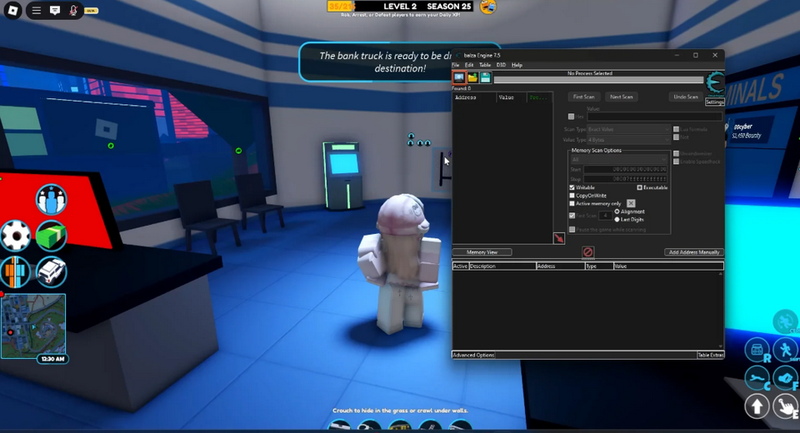Open the Value Type dropdown
The image size is (800, 433).
629,139
